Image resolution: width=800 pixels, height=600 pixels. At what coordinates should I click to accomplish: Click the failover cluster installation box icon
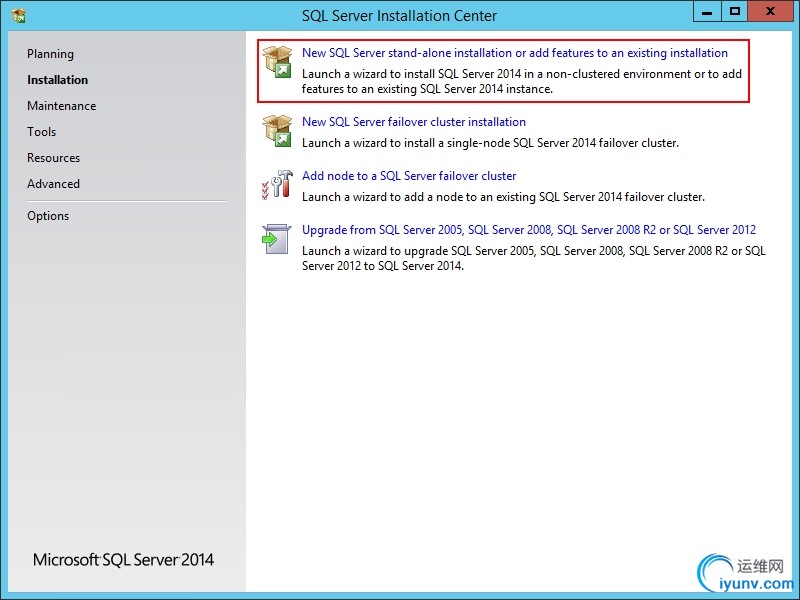[x=277, y=131]
